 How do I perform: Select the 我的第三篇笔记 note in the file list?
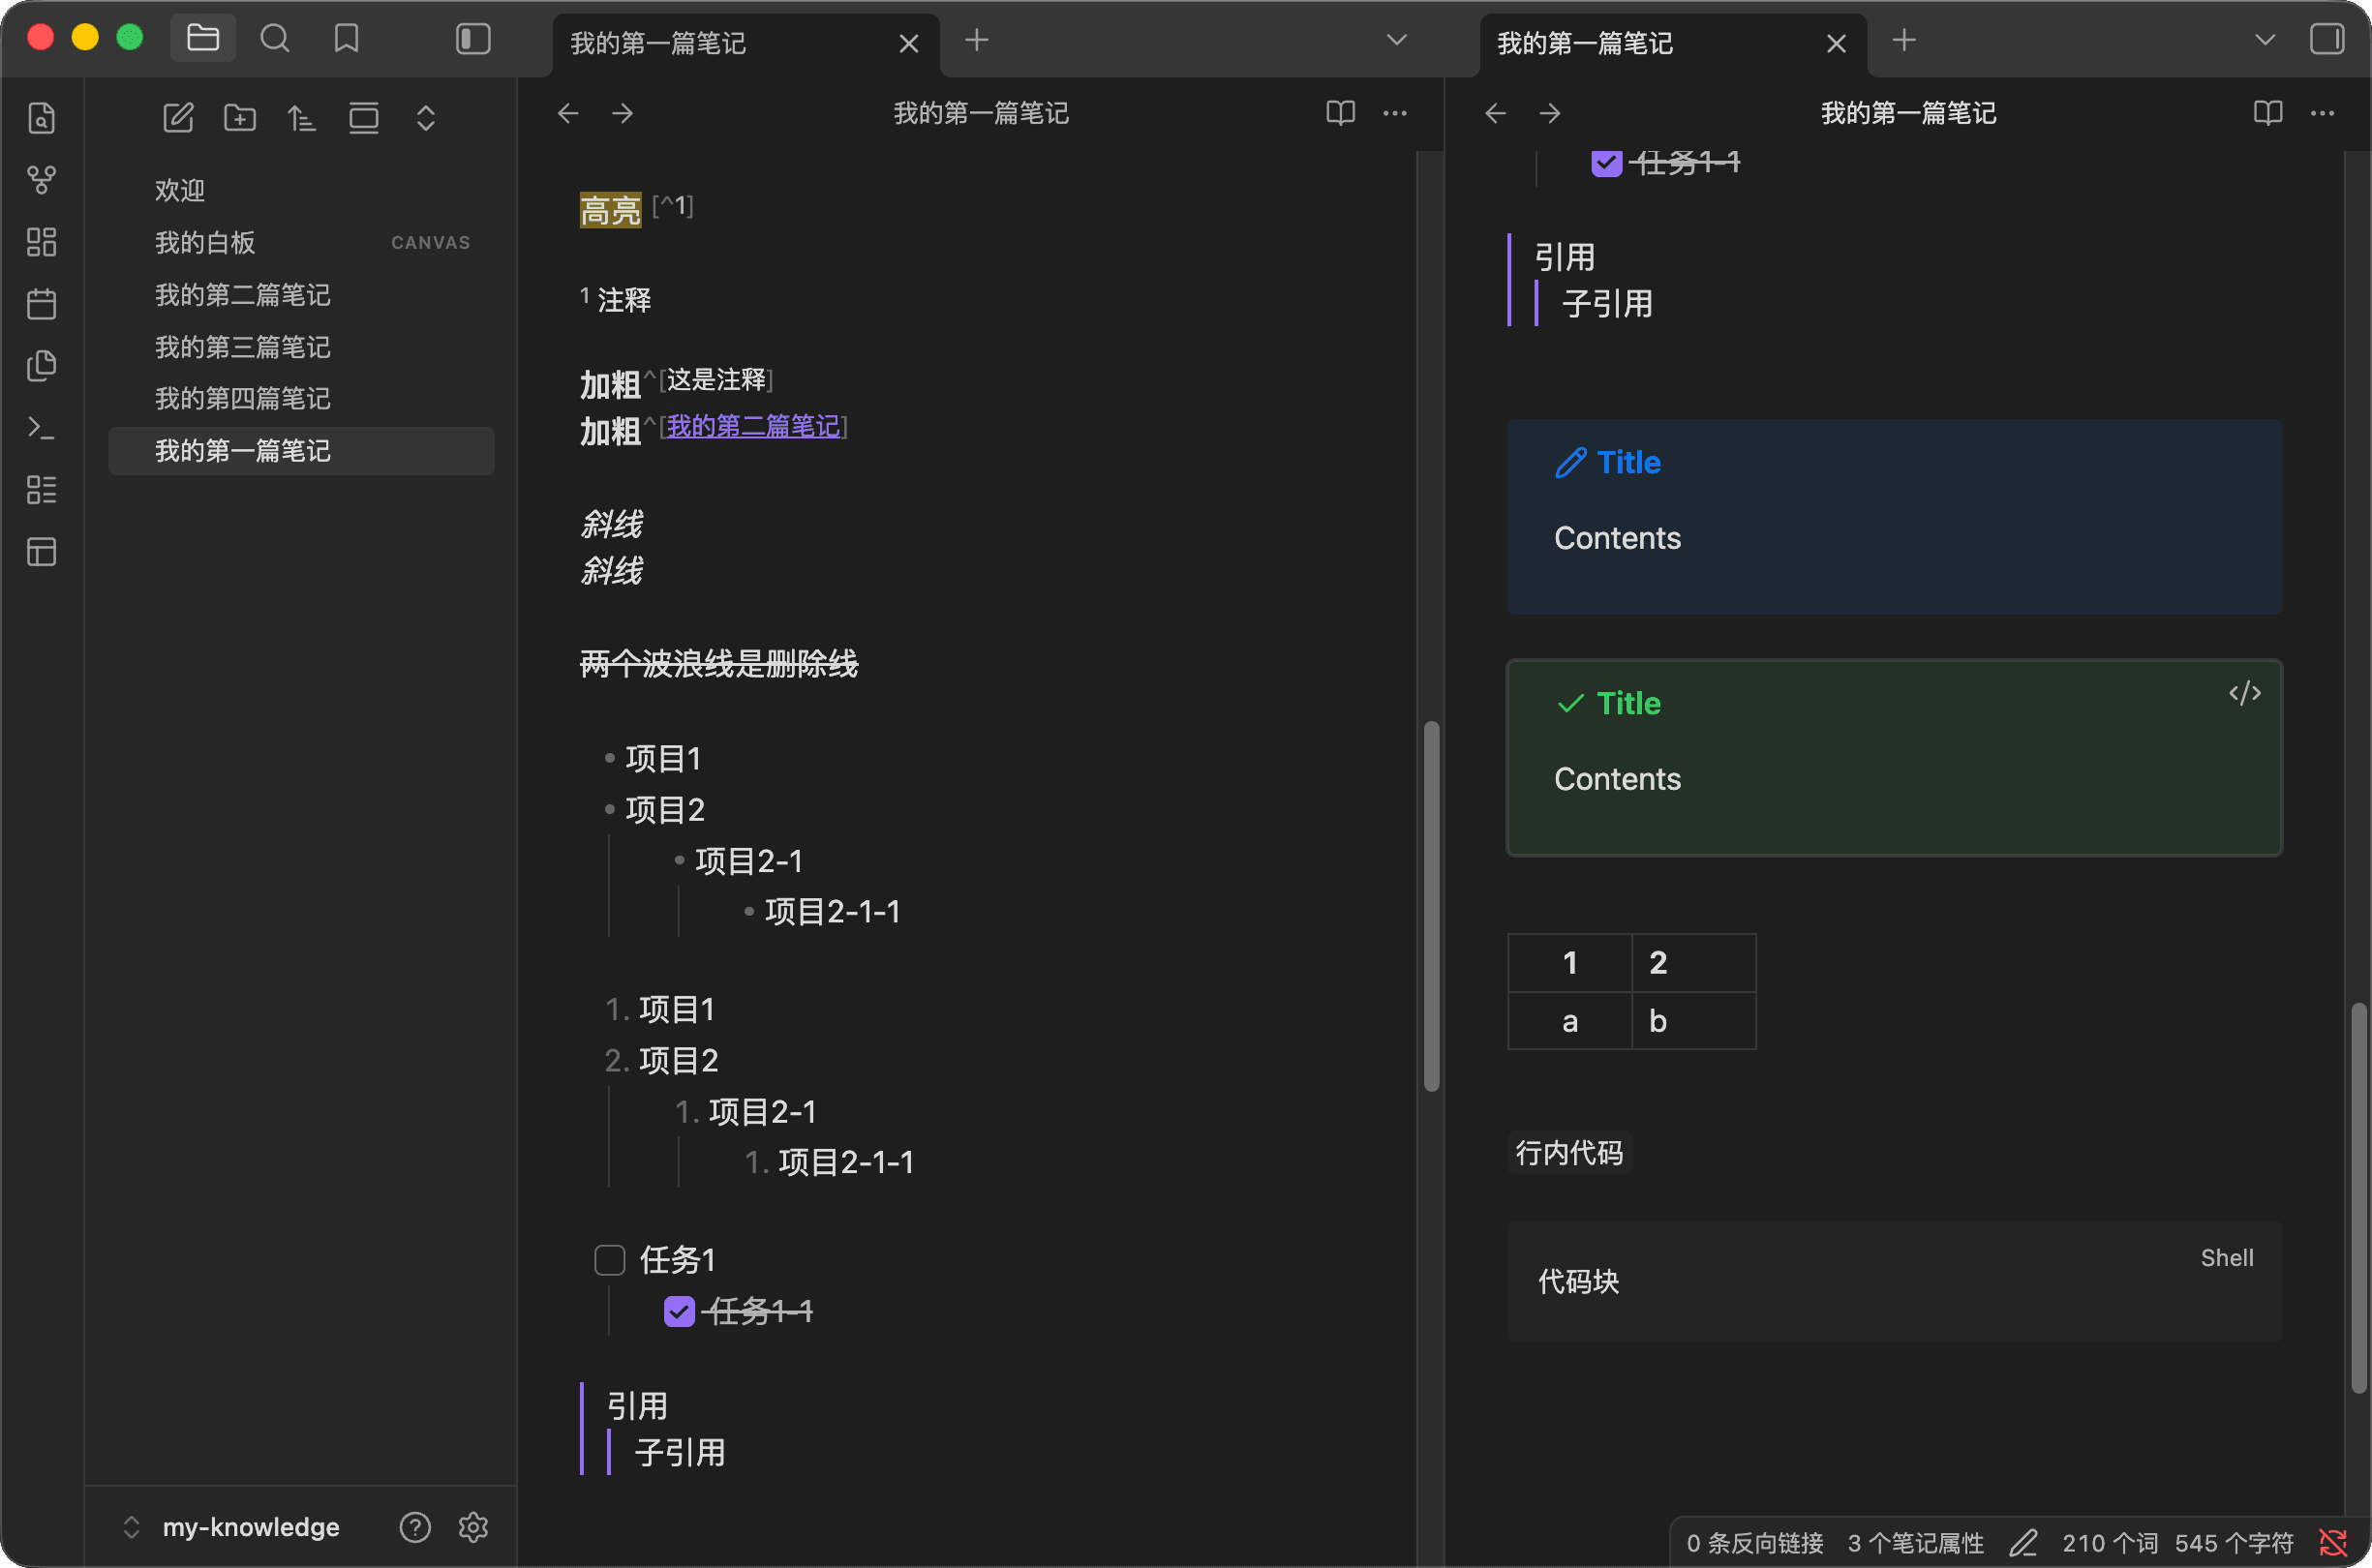[x=242, y=347]
